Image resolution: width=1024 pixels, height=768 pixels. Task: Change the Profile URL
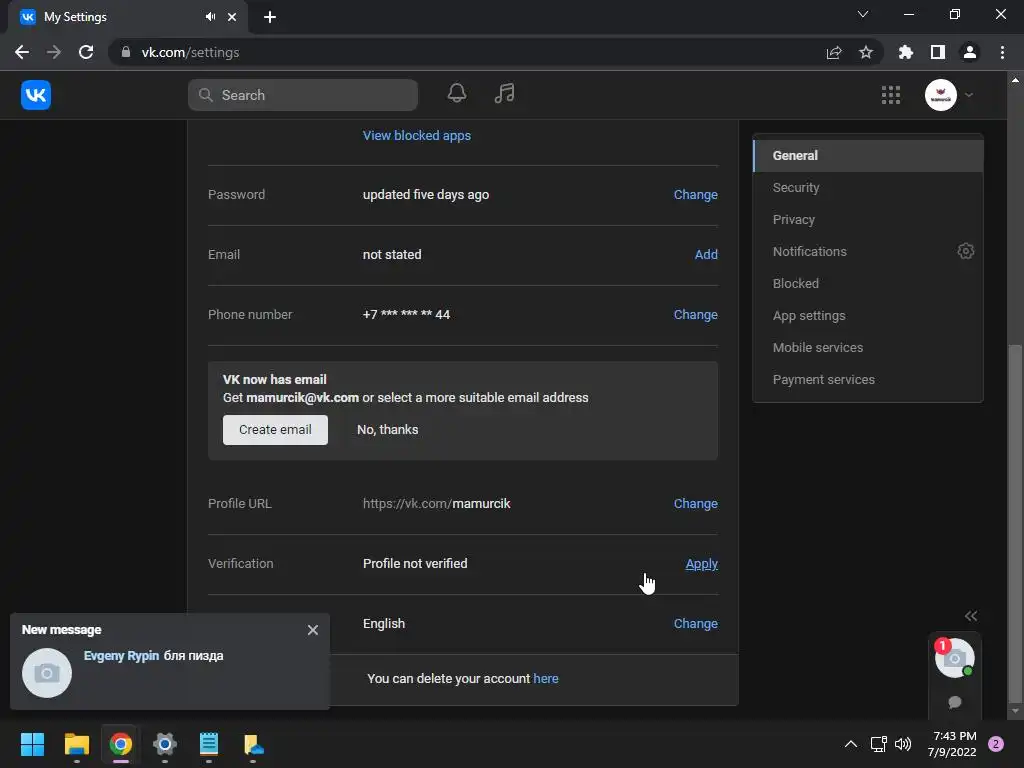[x=696, y=504]
